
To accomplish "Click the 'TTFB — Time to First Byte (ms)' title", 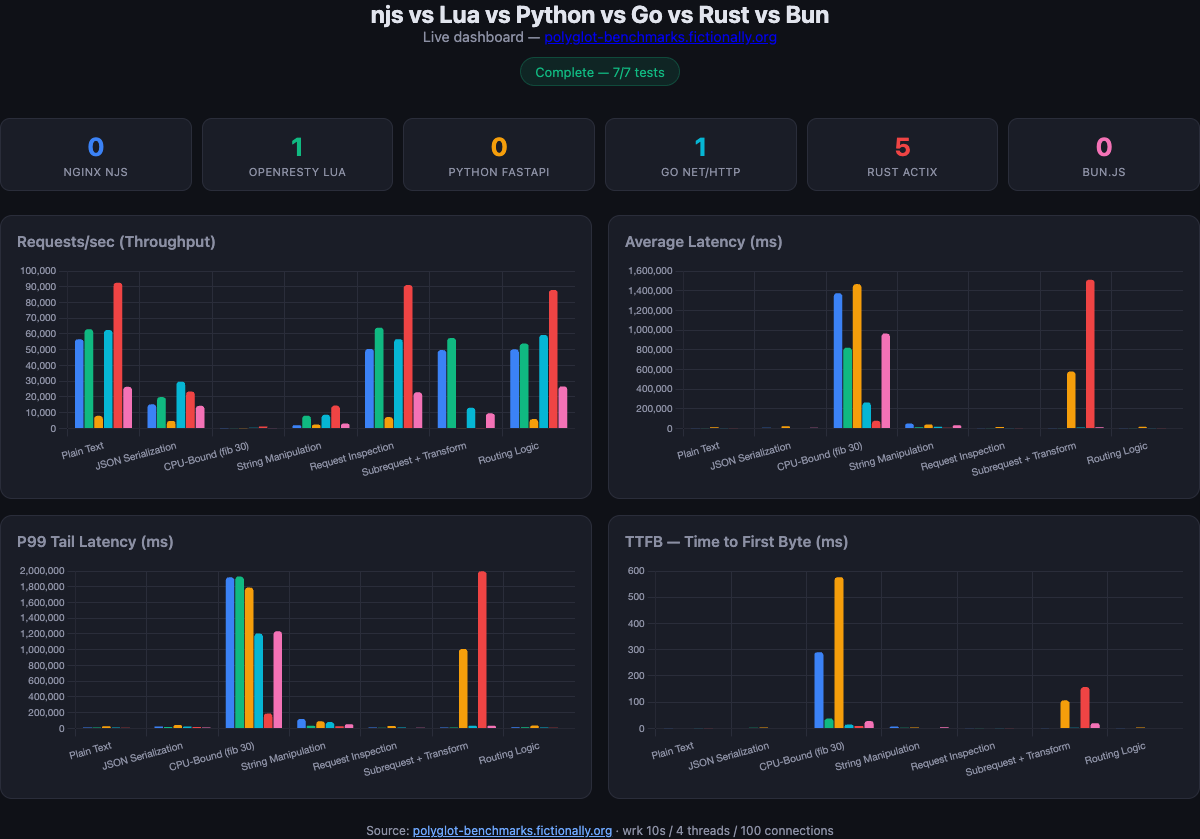I will [736, 541].
